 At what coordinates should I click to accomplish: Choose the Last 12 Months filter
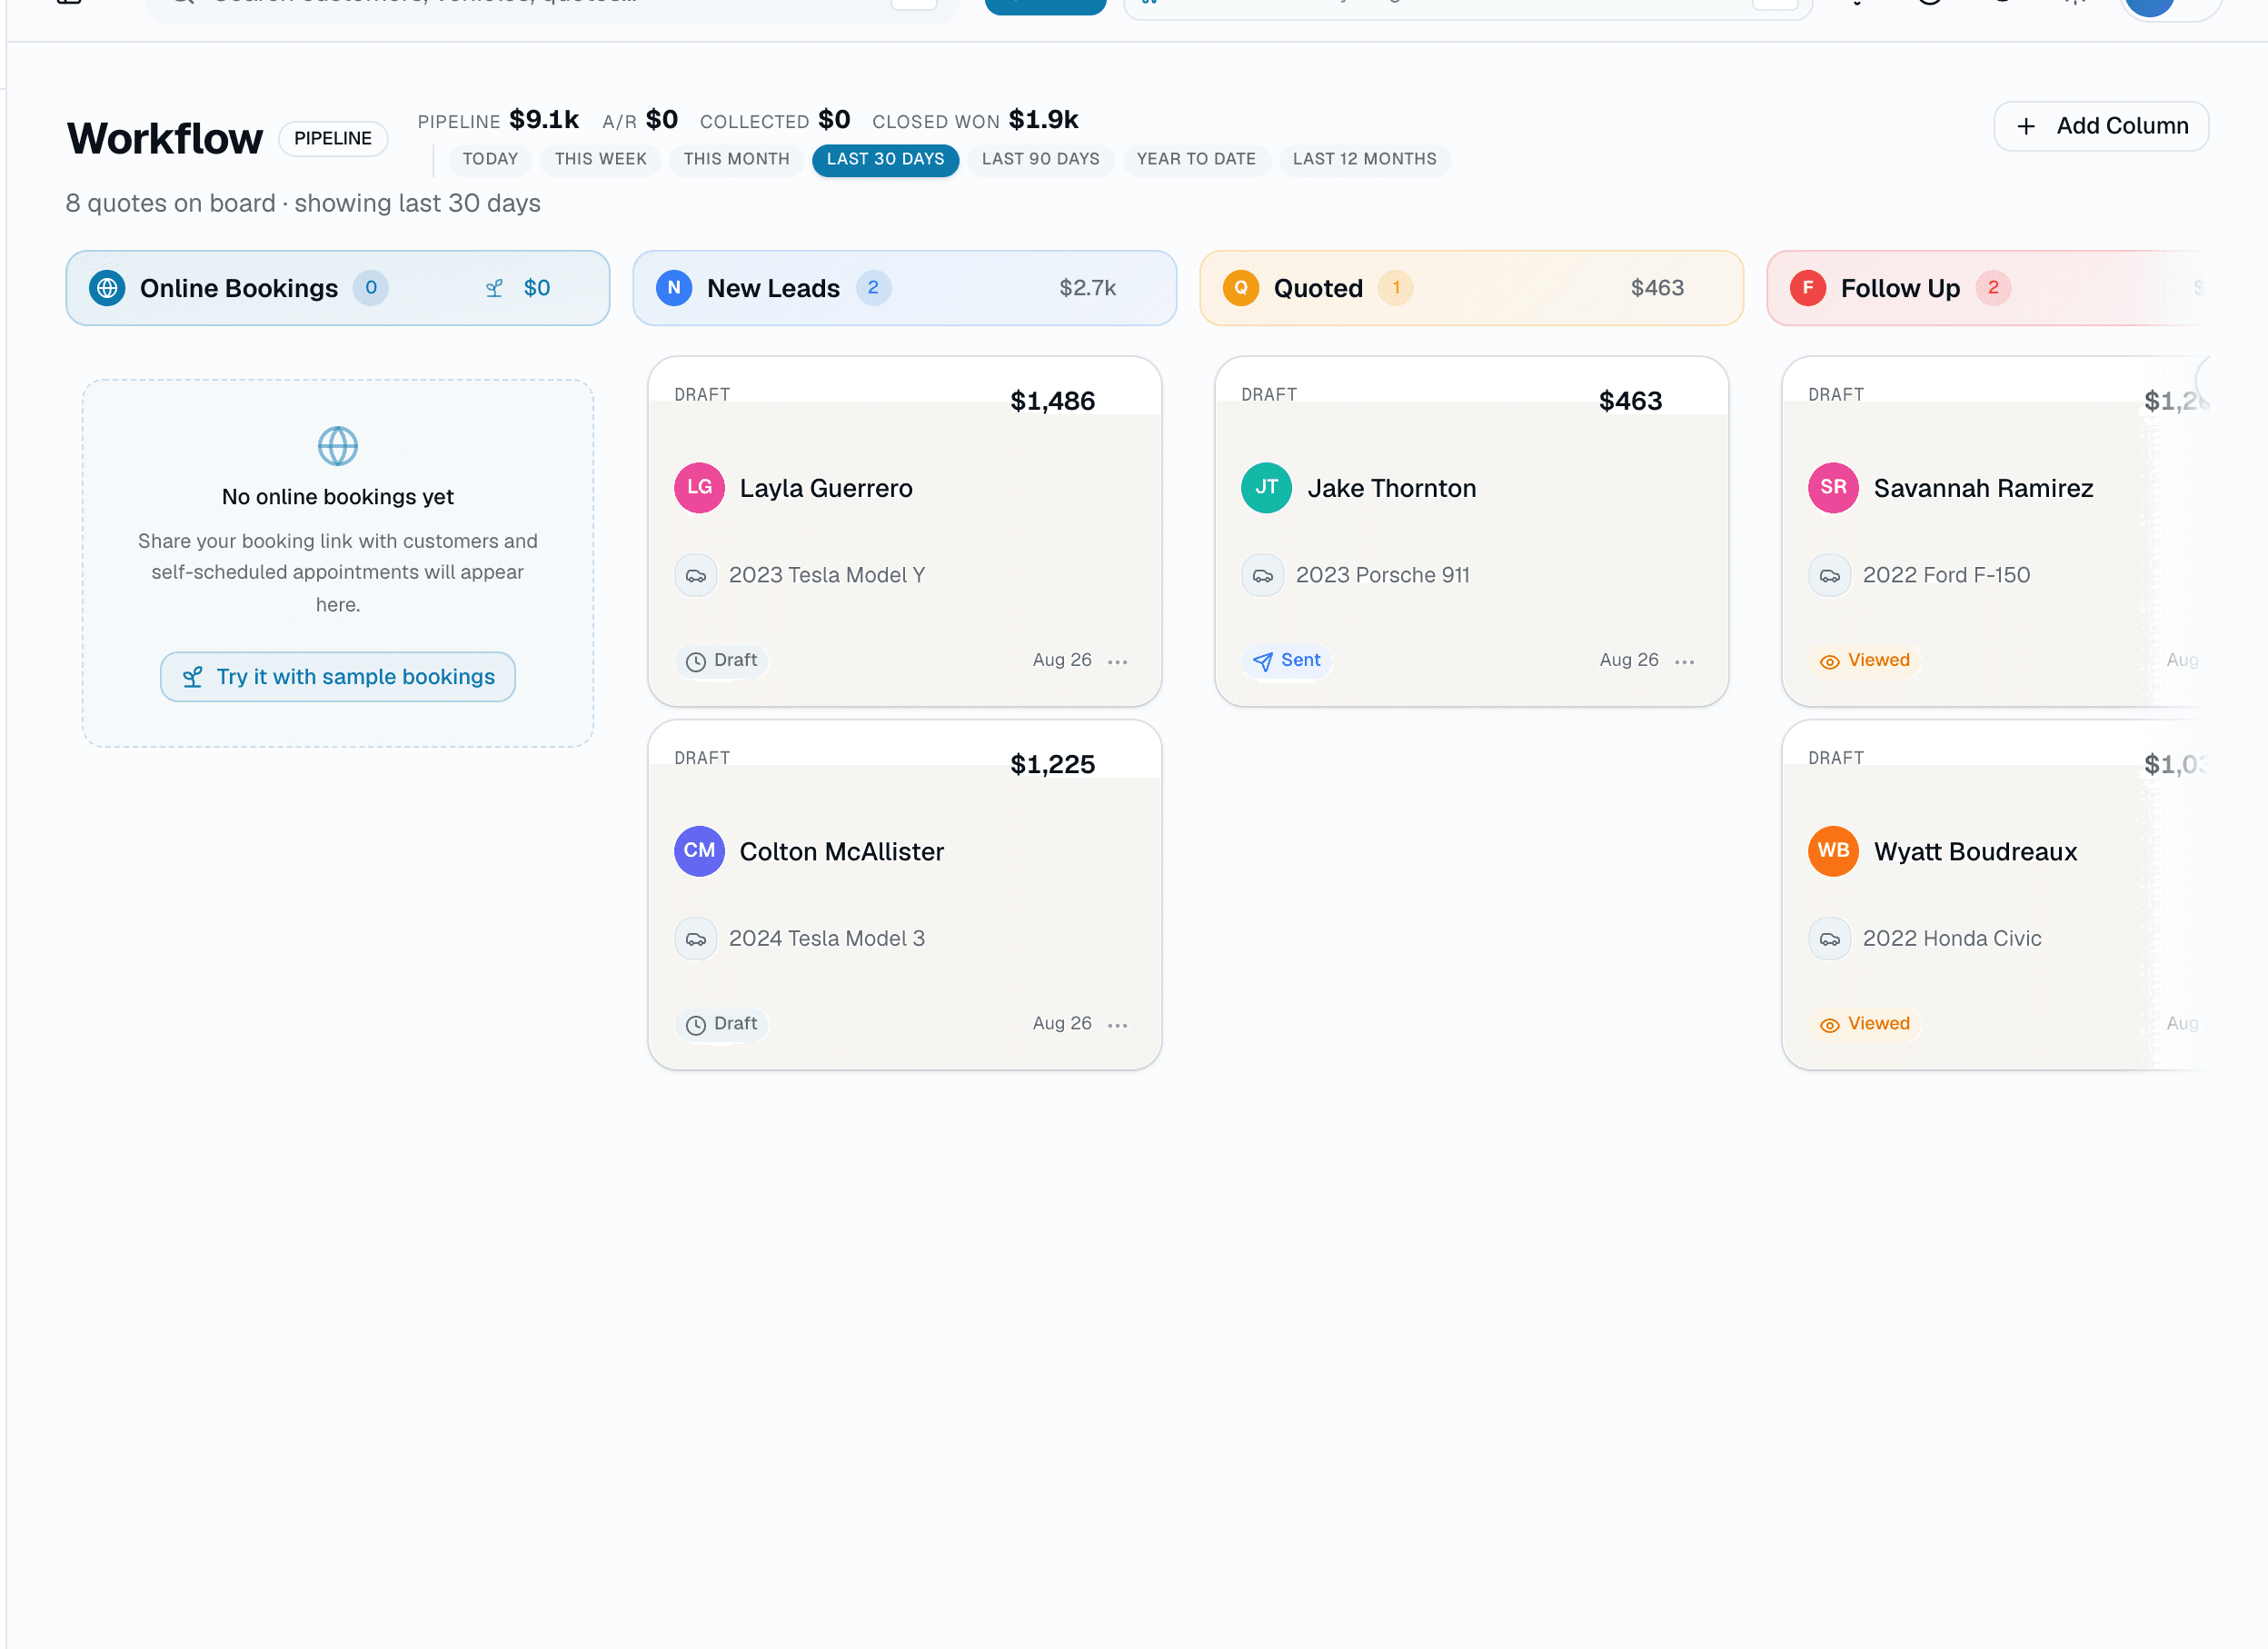coord(1365,159)
